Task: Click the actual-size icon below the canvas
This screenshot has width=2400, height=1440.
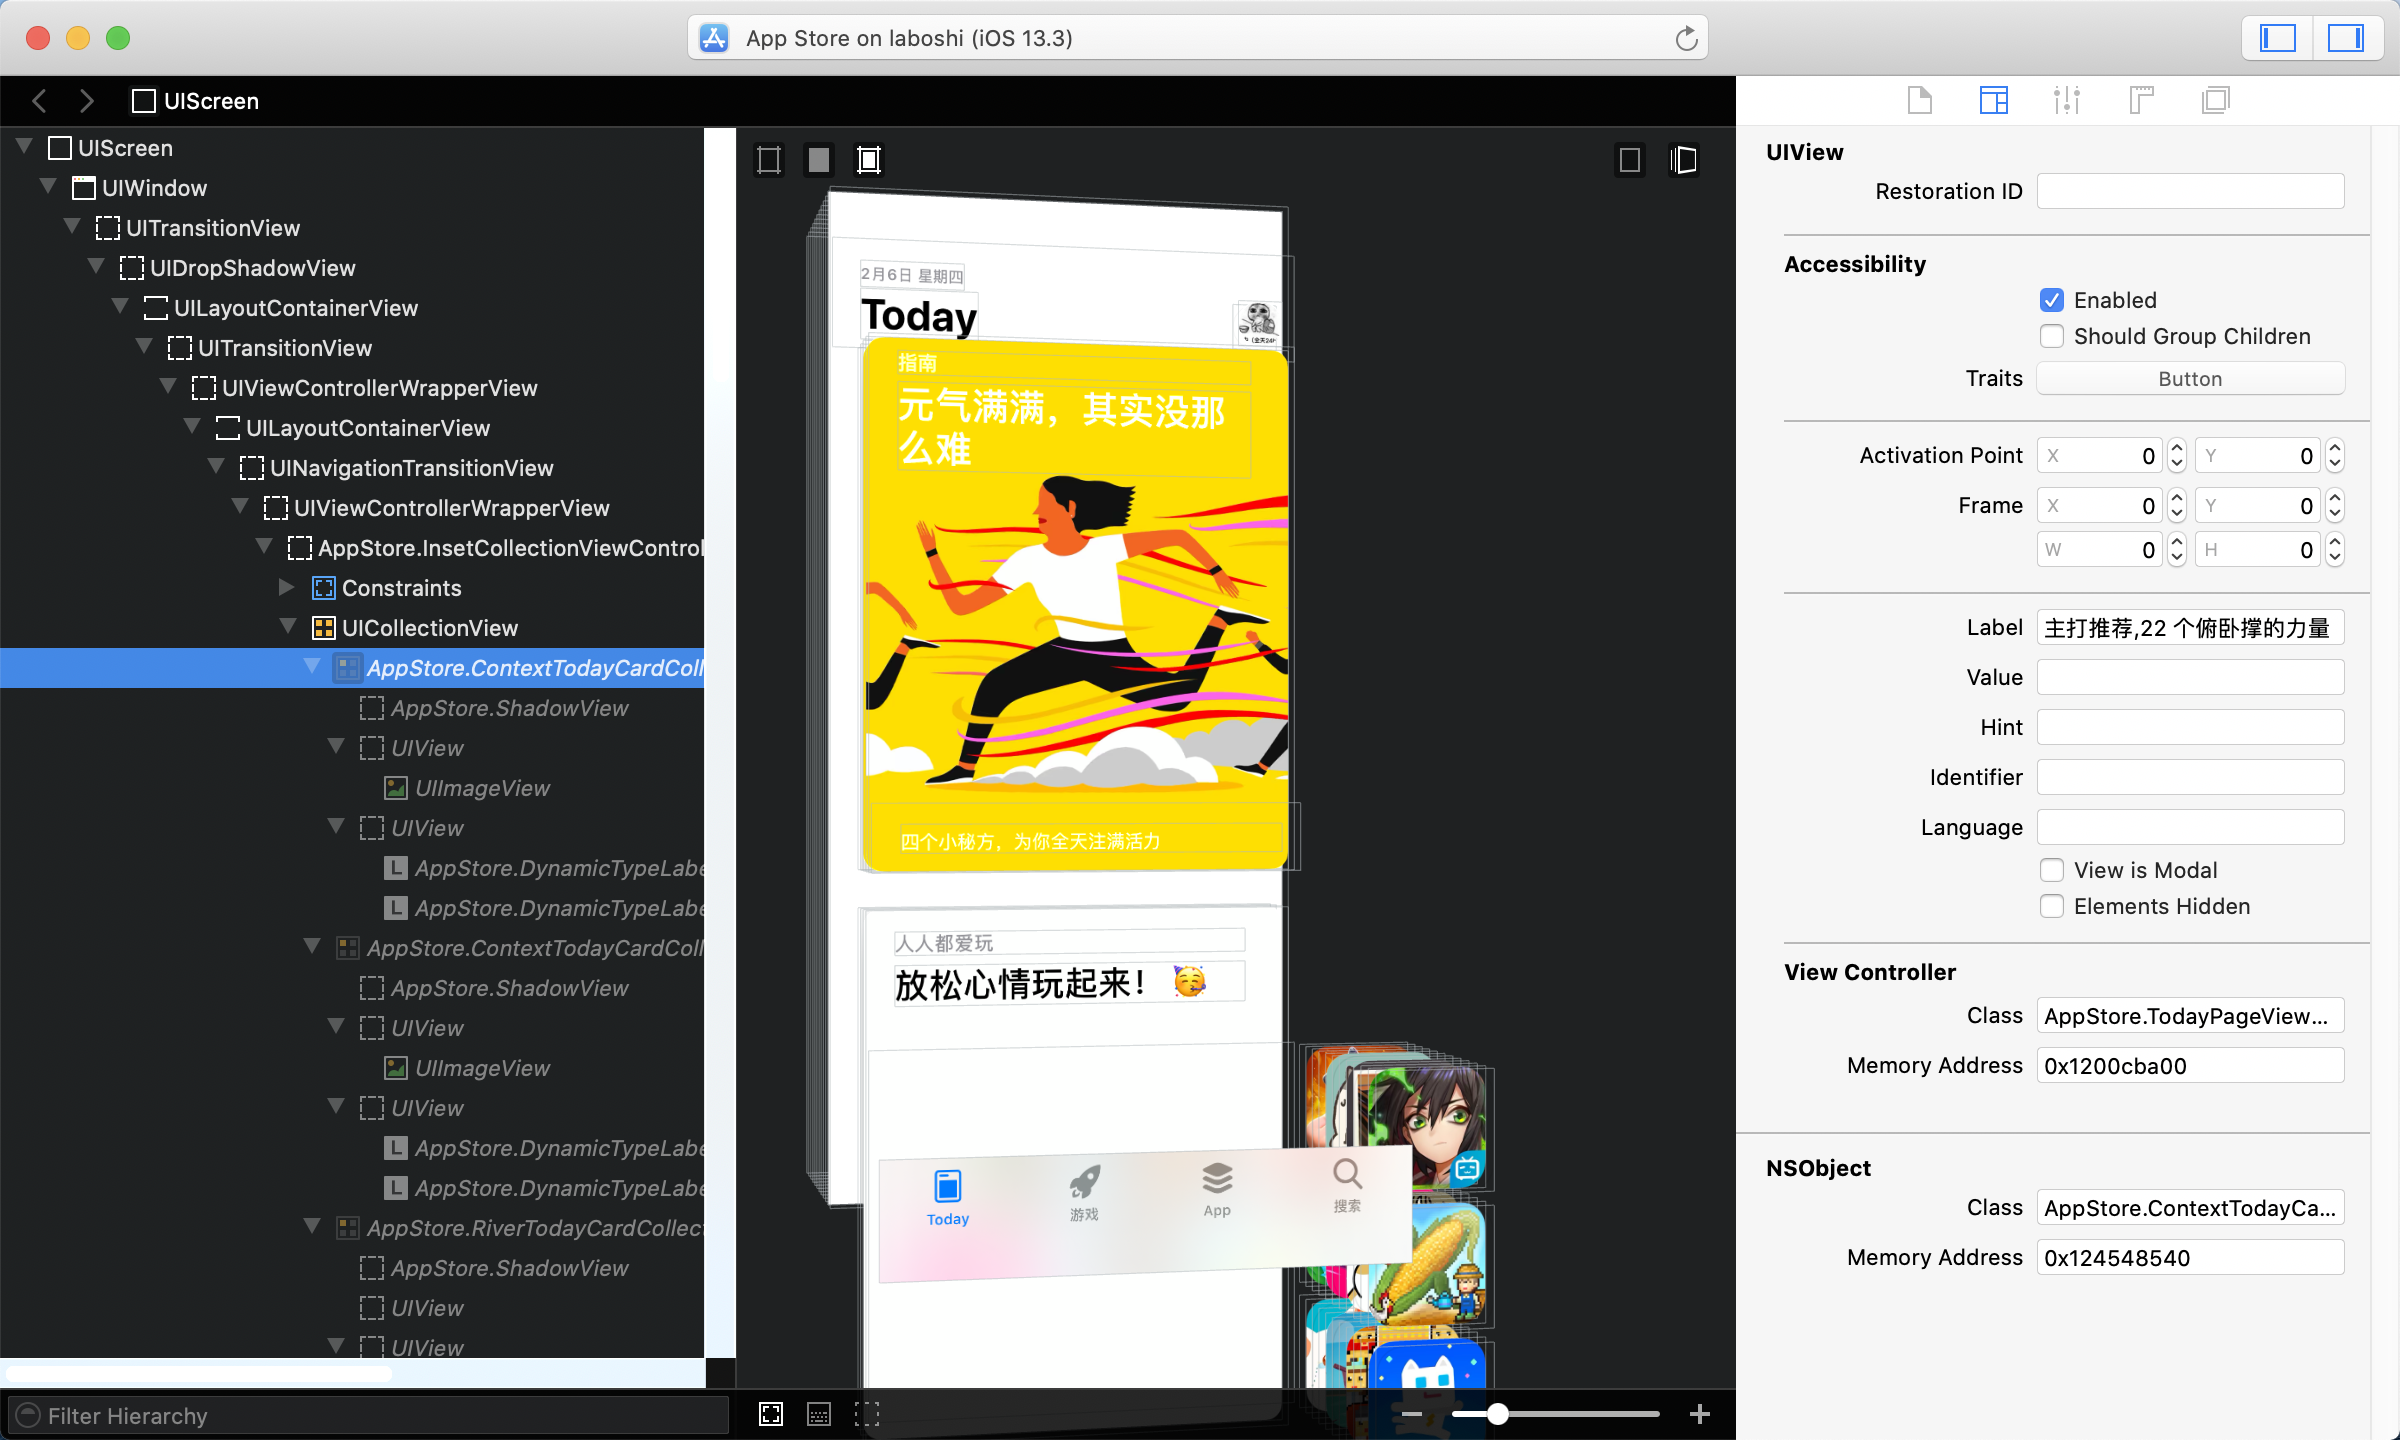Action: coord(819,1414)
